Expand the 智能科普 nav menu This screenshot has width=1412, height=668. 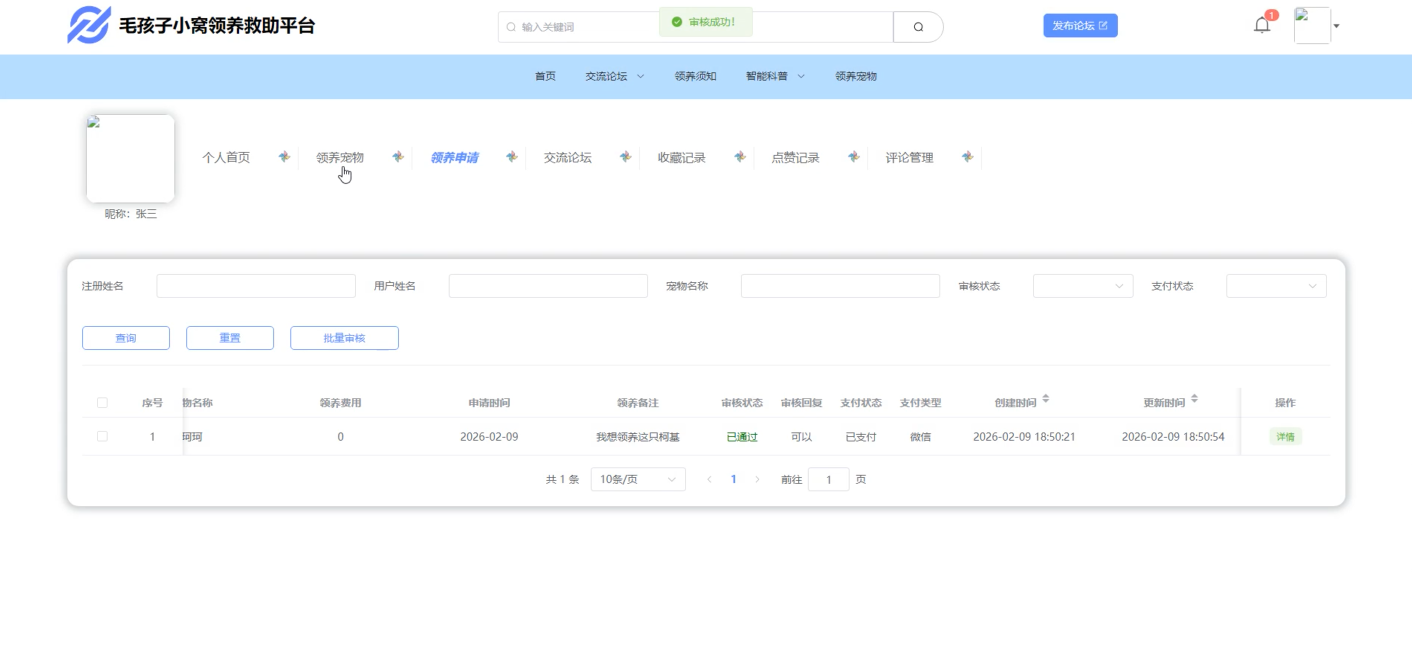click(775, 76)
